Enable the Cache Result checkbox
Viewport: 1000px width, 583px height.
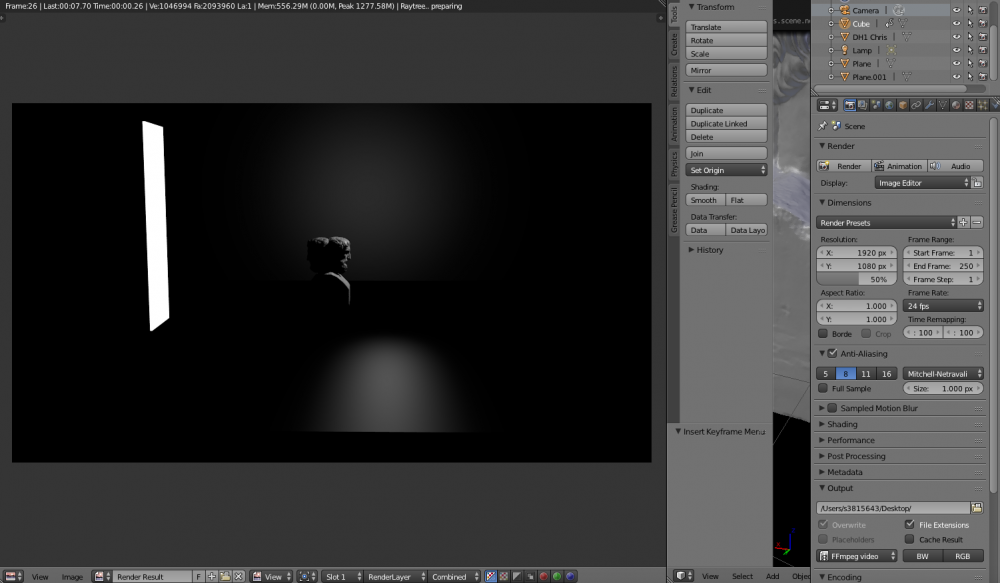(x=909, y=539)
